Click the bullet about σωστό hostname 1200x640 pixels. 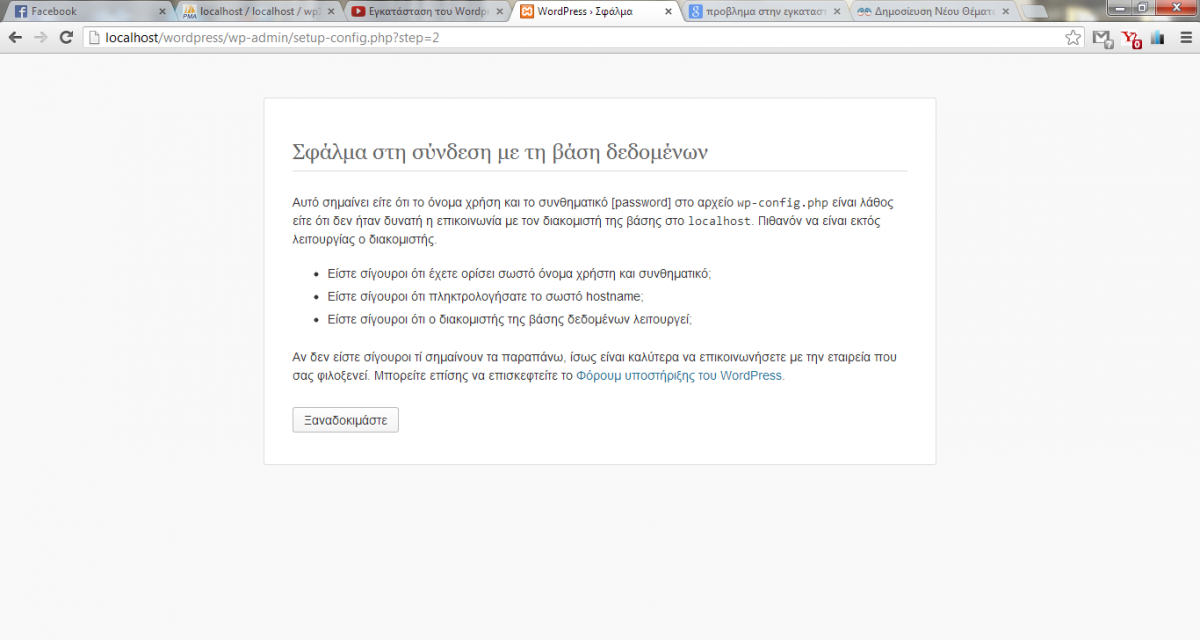(x=485, y=297)
